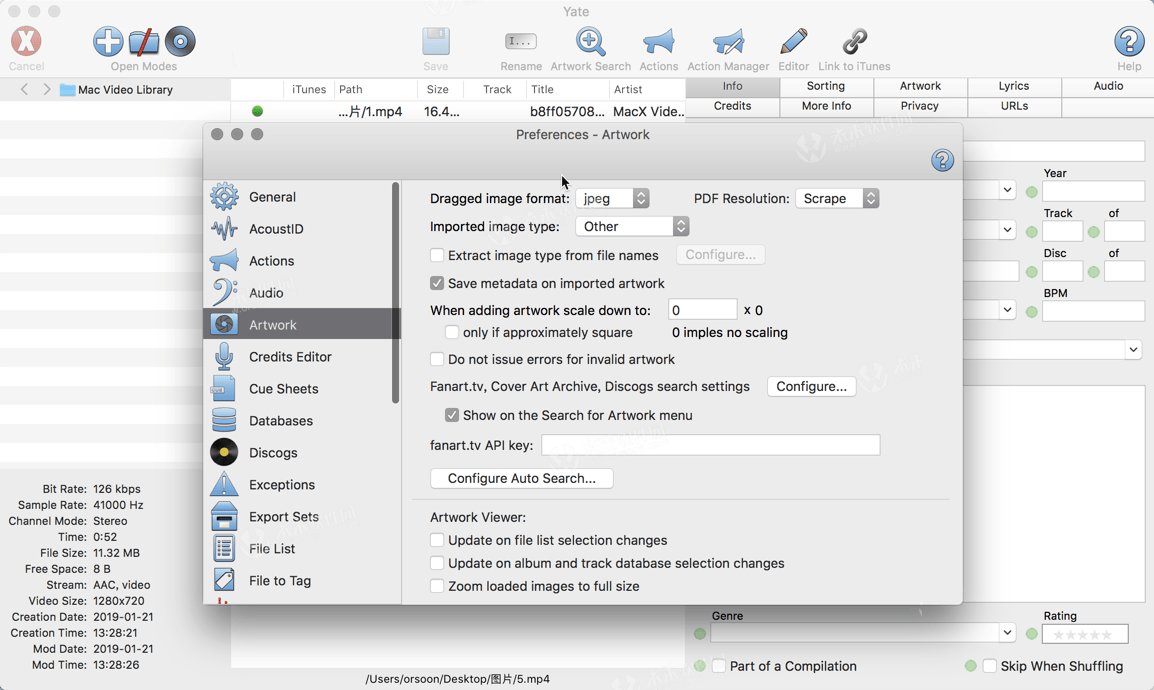This screenshot has width=1154, height=690.
Task: Check Do not issue errors for invalid artwork
Action: click(437, 359)
